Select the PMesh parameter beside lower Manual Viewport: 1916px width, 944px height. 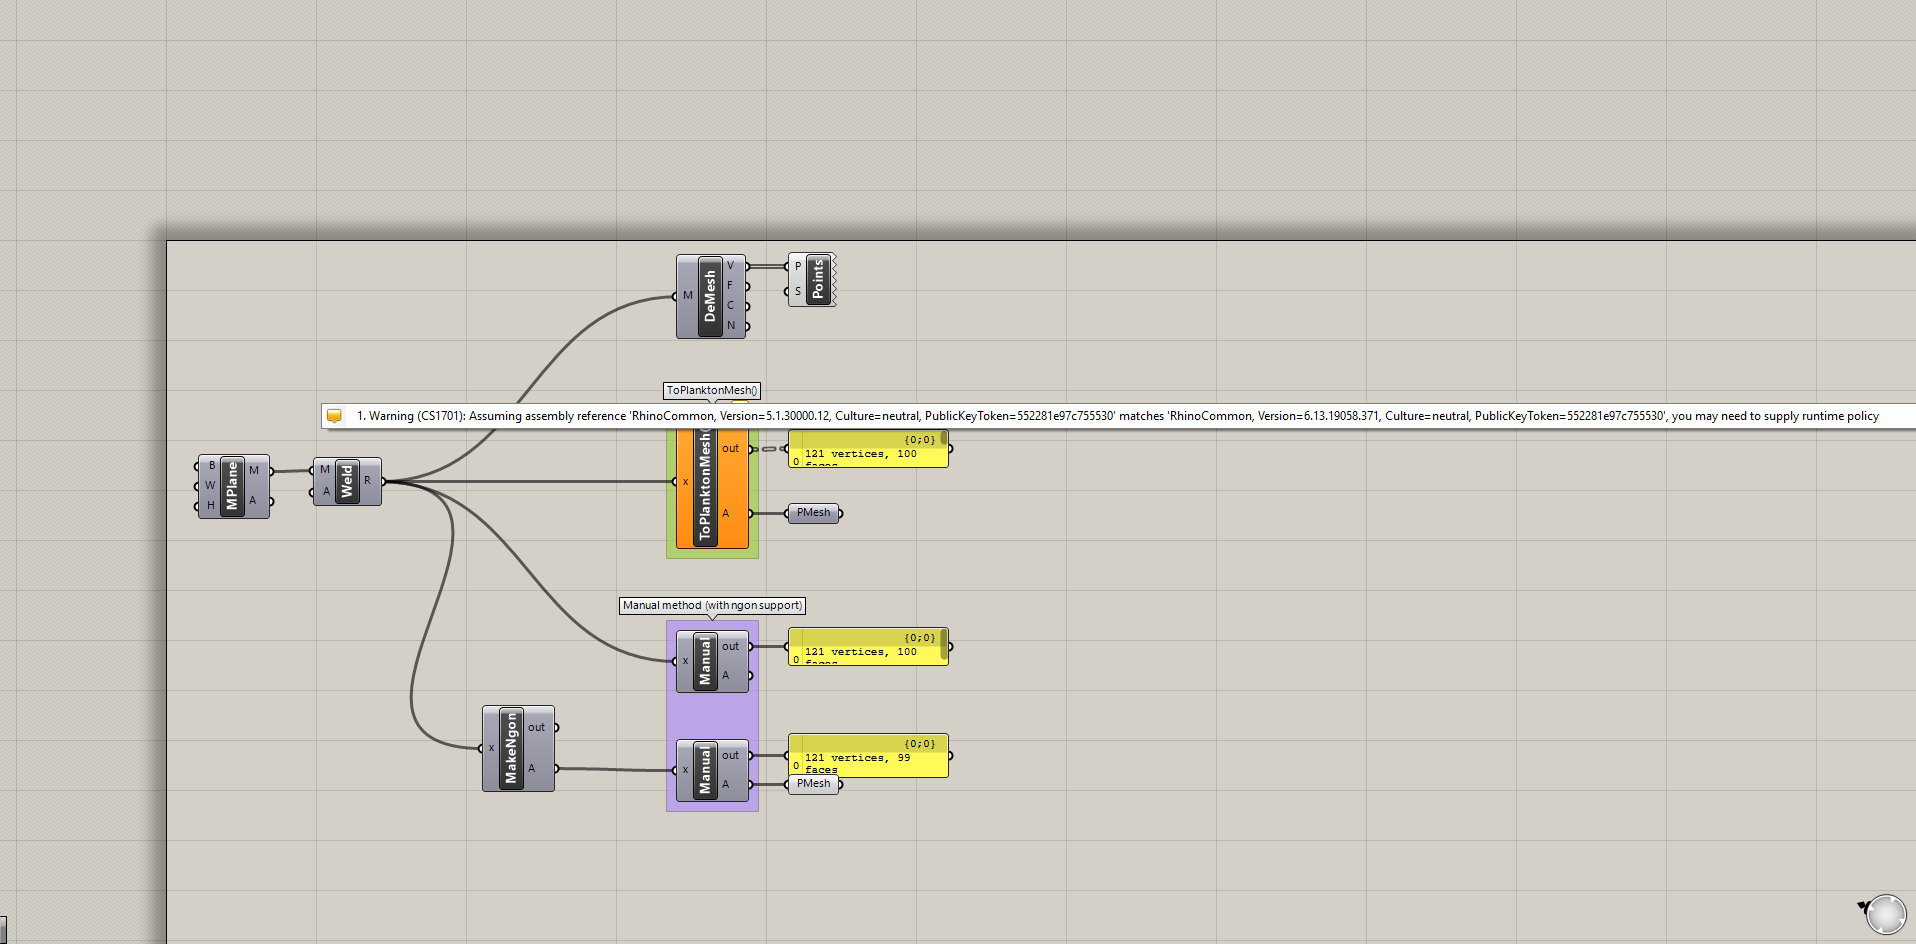click(x=814, y=785)
